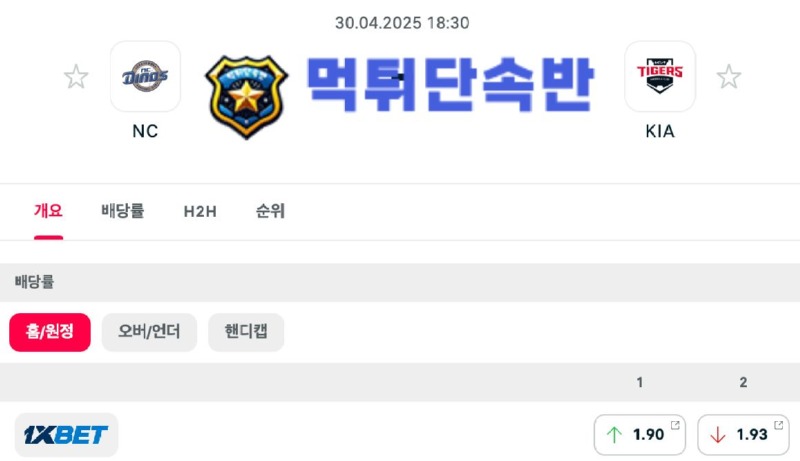
Task: Select the 핸디캡 odds filter
Action: pos(246,332)
